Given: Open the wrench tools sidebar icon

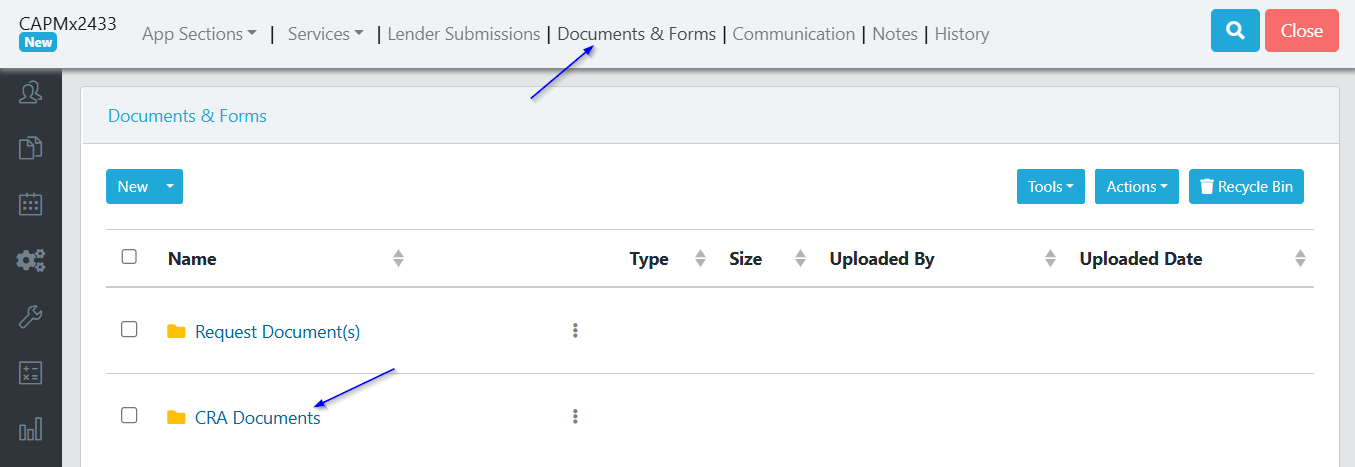Looking at the screenshot, I should pyautogui.click(x=31, y=317).
